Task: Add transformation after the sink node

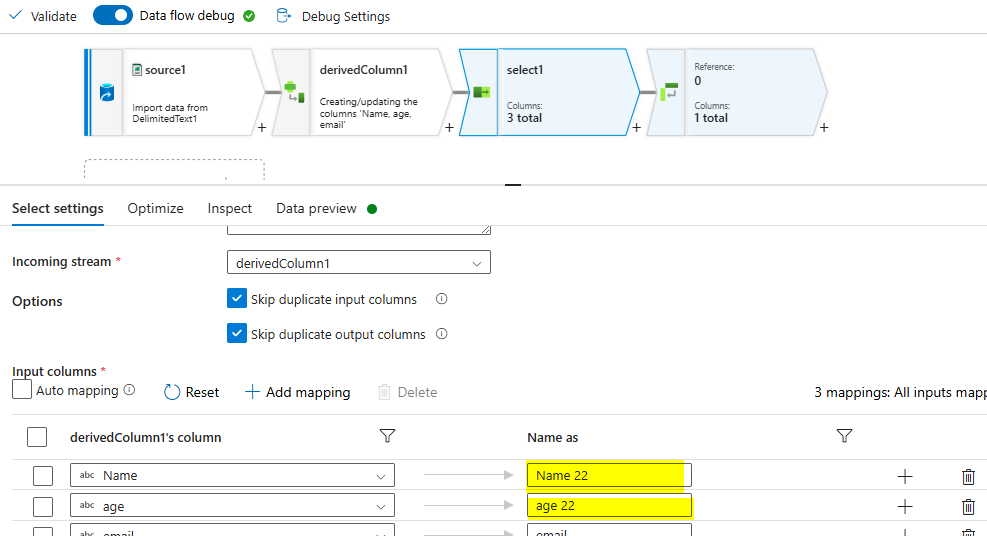Action: coord(824,128)
